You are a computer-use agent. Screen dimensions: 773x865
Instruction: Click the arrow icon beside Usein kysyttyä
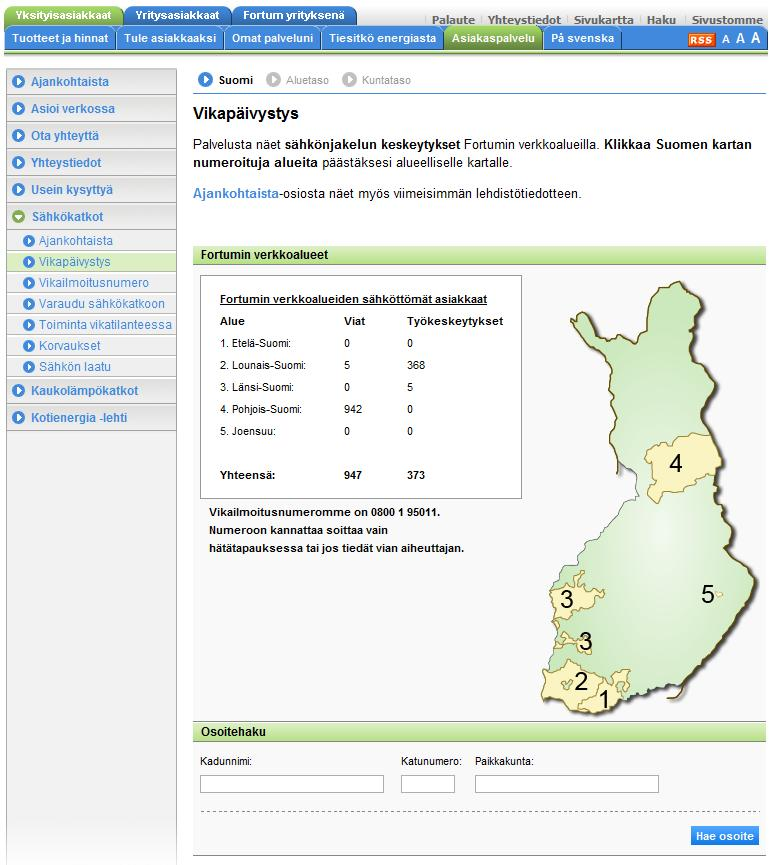pyautogui.click(x=18, y=190)
